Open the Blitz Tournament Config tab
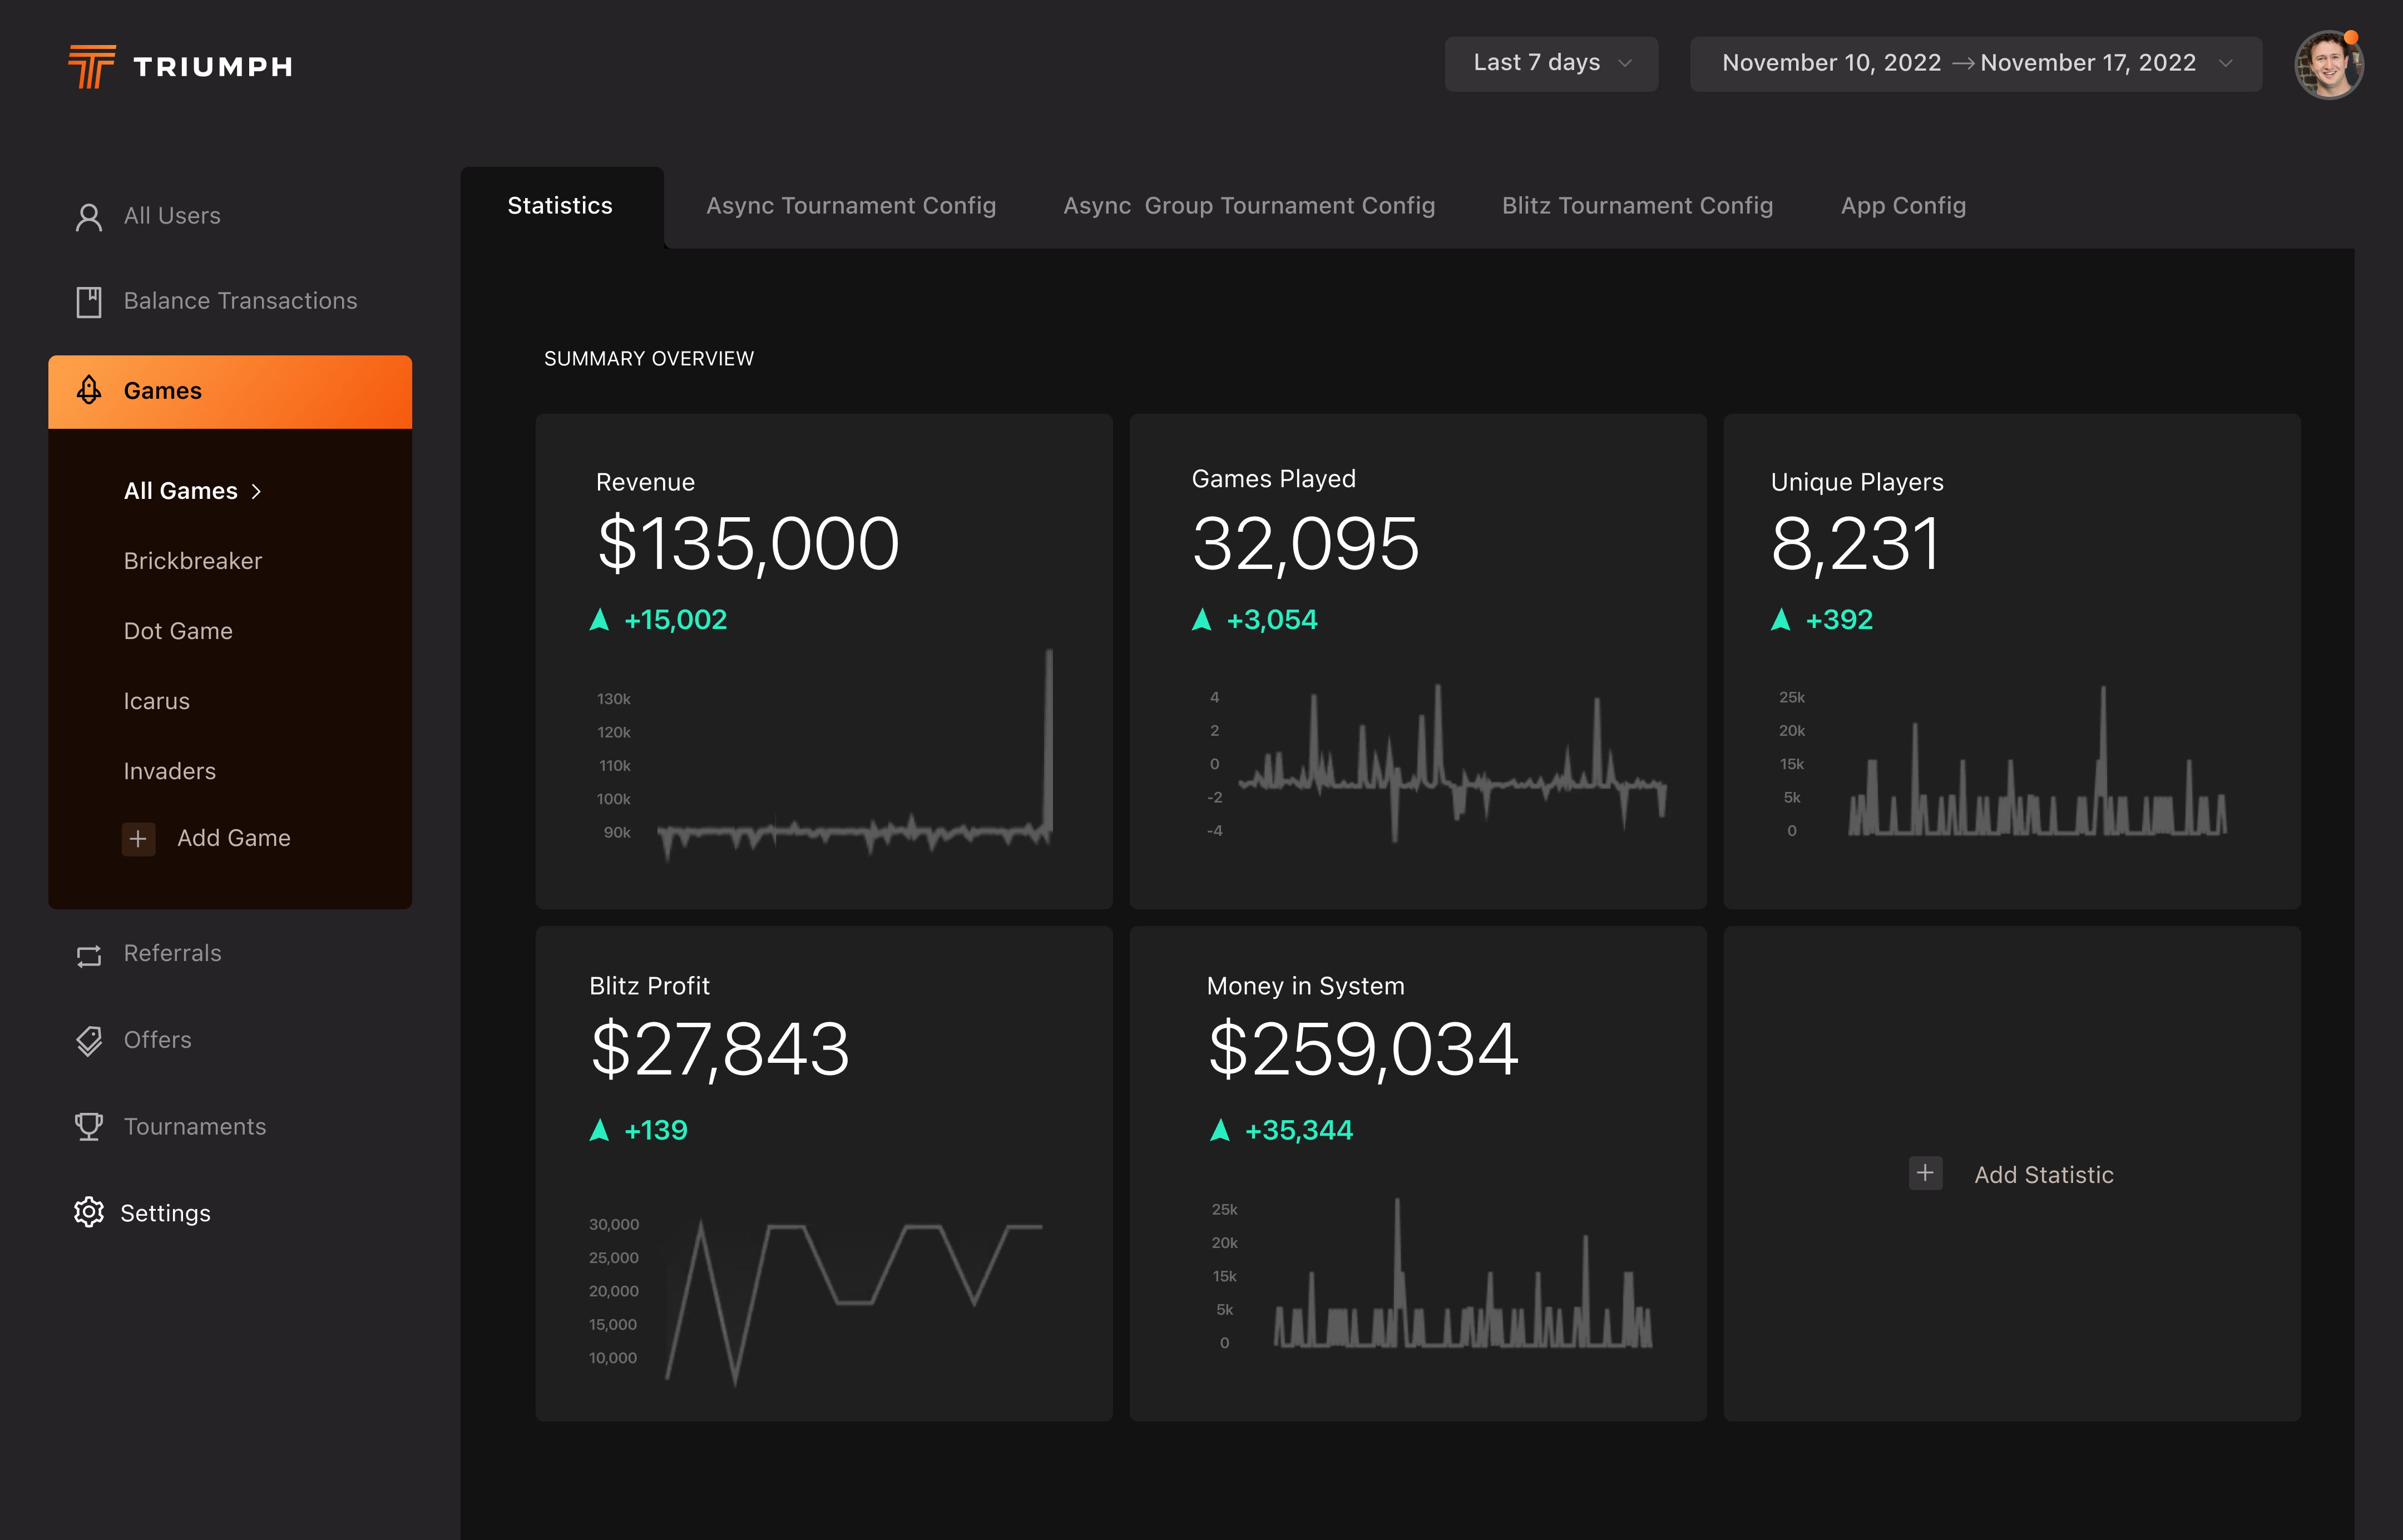Viewport: 2403px width, 1540px height. (1637, 206)
